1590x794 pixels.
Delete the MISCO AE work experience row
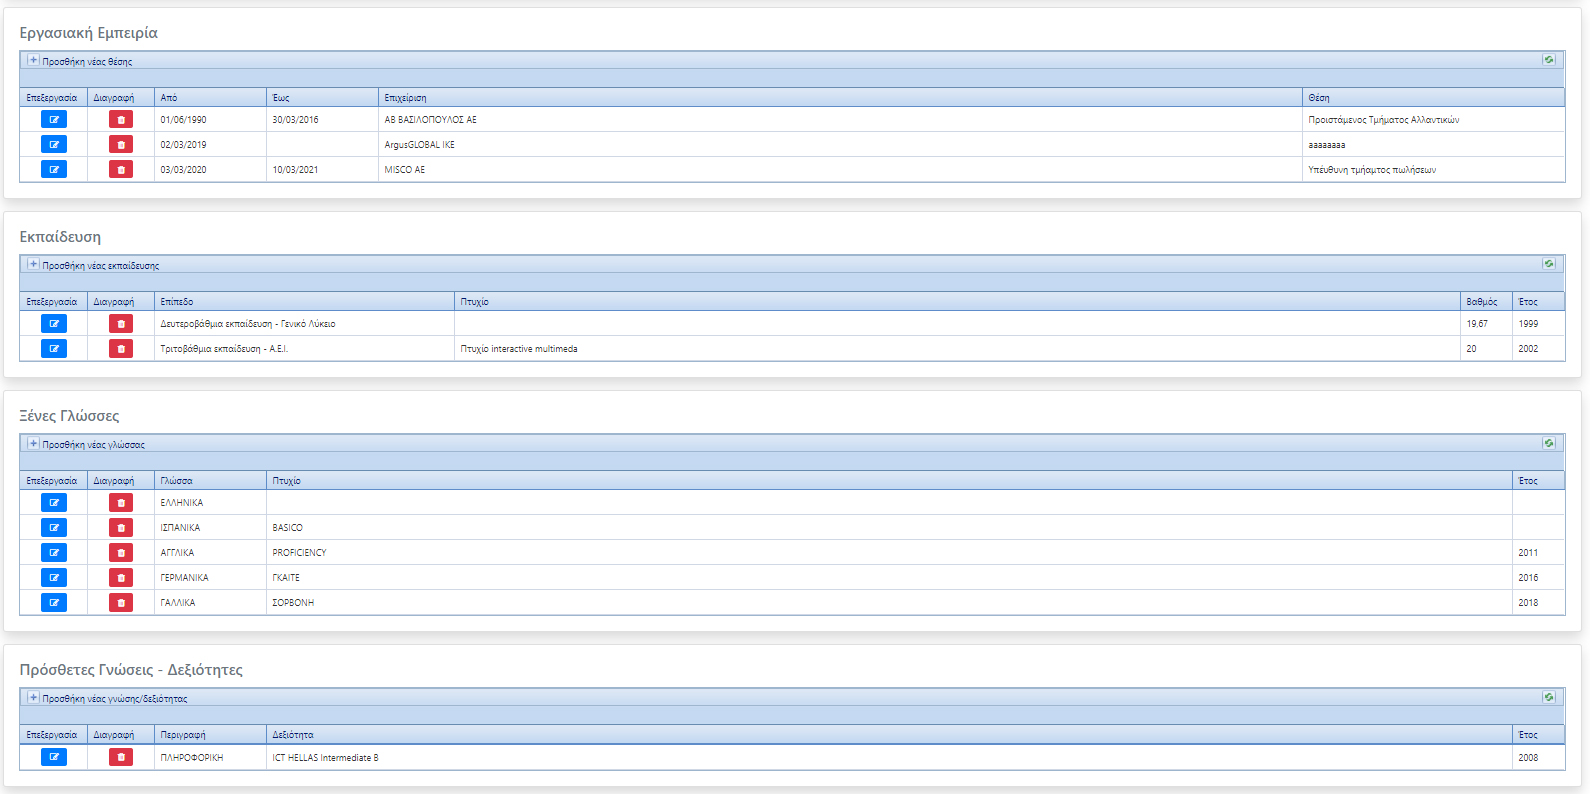[121, 170]
